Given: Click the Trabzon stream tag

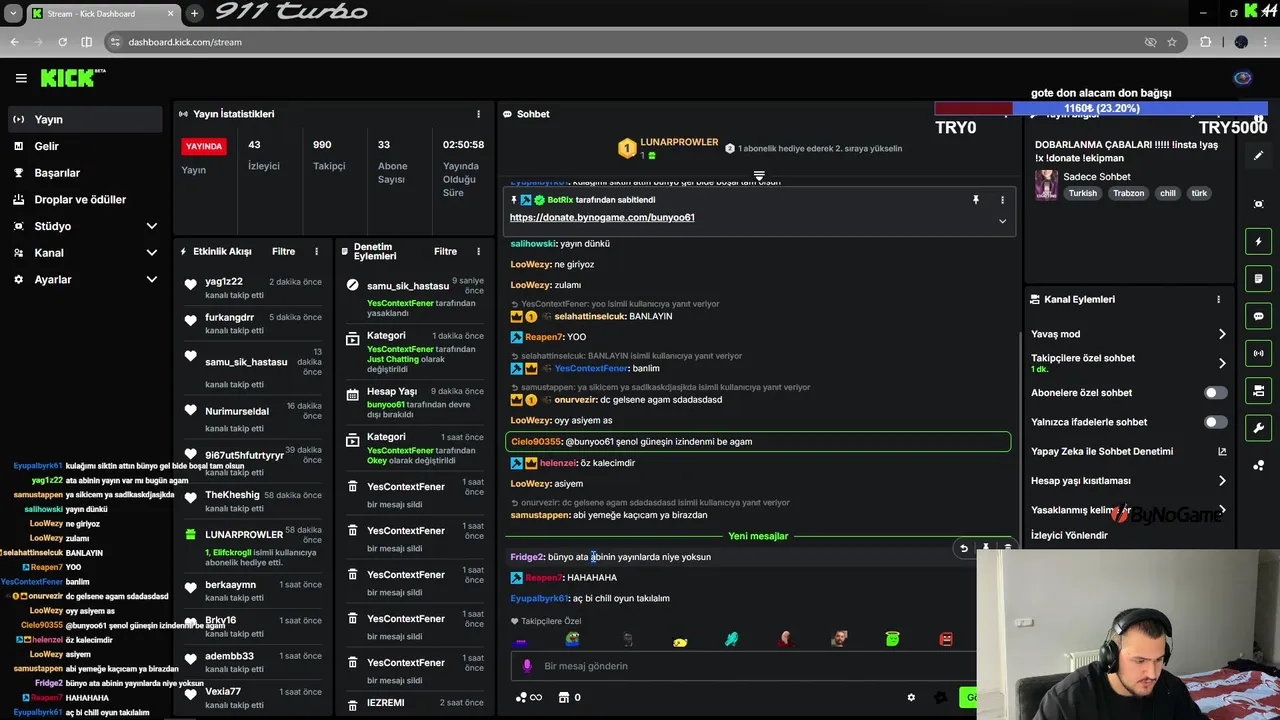Looking at the screenshot, I should point(1129,193).
